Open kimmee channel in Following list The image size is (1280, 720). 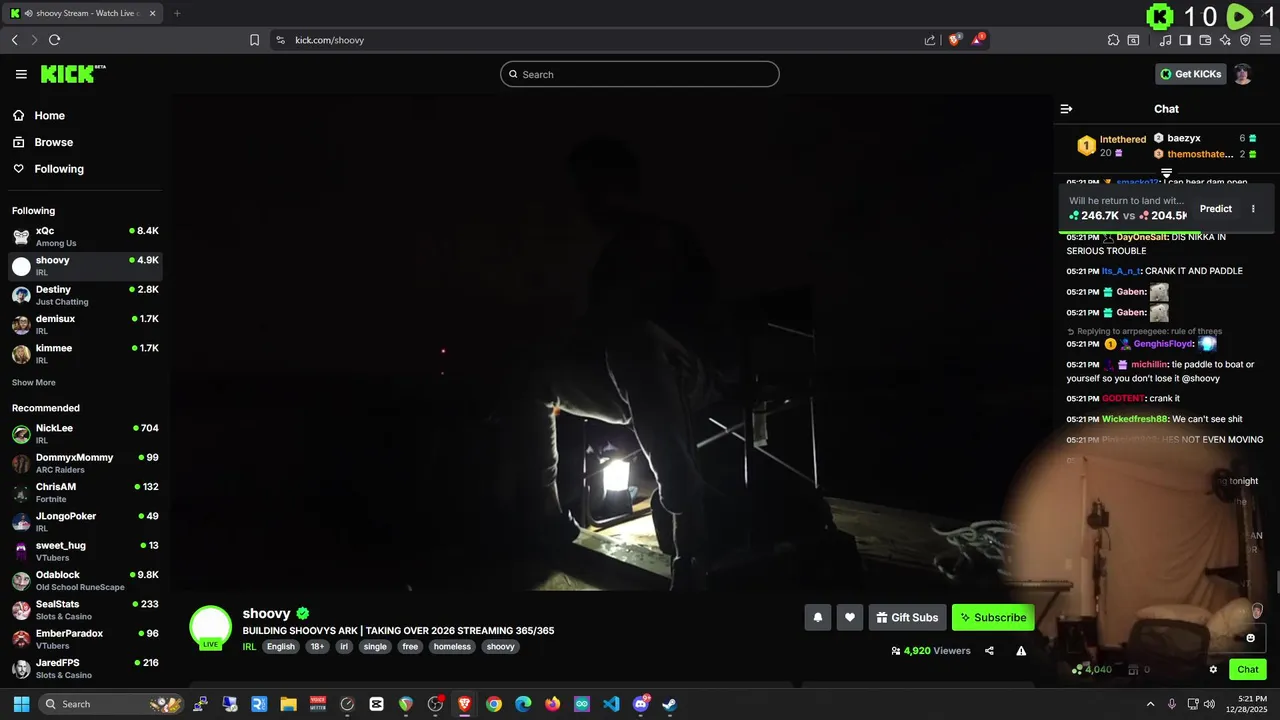tap(85, 353)
